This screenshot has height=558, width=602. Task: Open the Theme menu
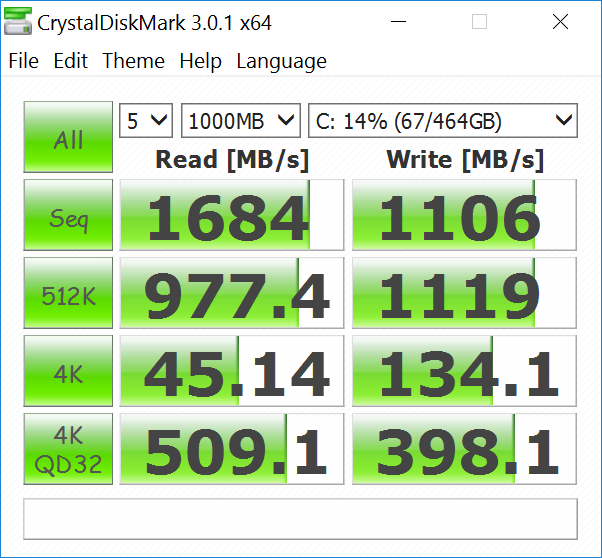134,61
